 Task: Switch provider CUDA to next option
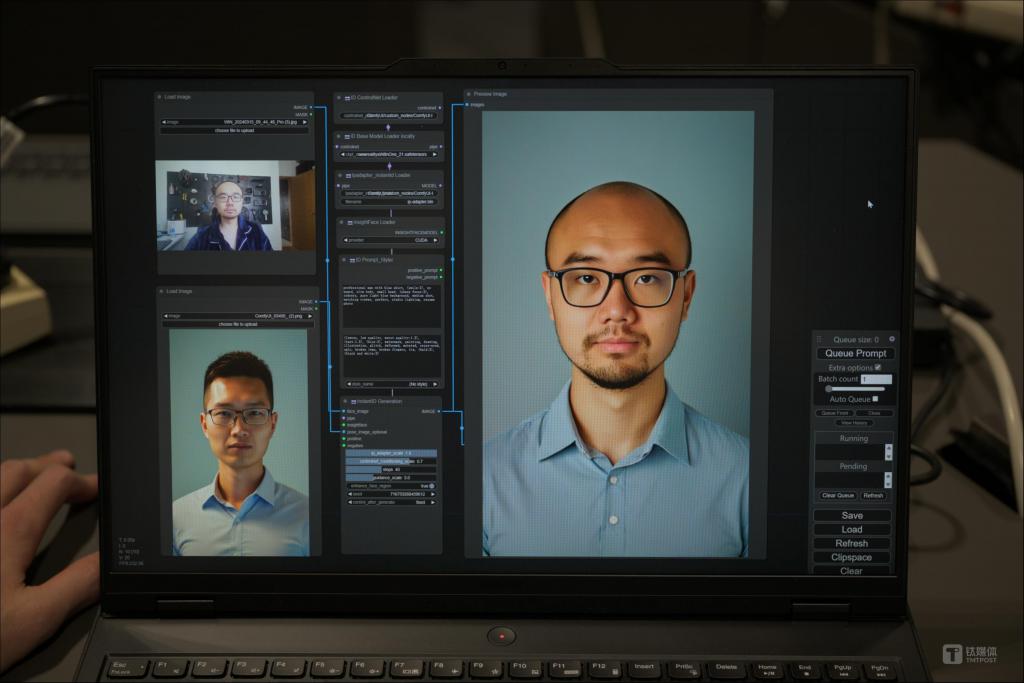(436, 240)
